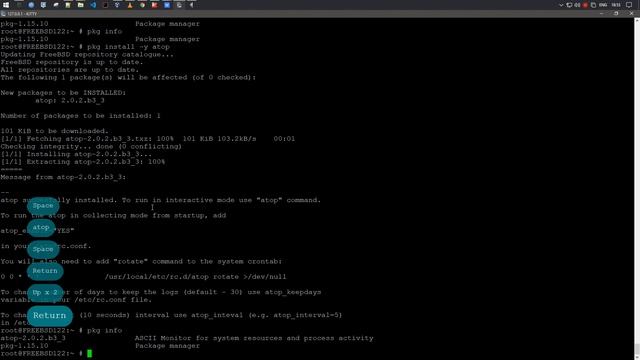
Task: Click the green cursor at the last prompt
Action: [x=89, y=353]
